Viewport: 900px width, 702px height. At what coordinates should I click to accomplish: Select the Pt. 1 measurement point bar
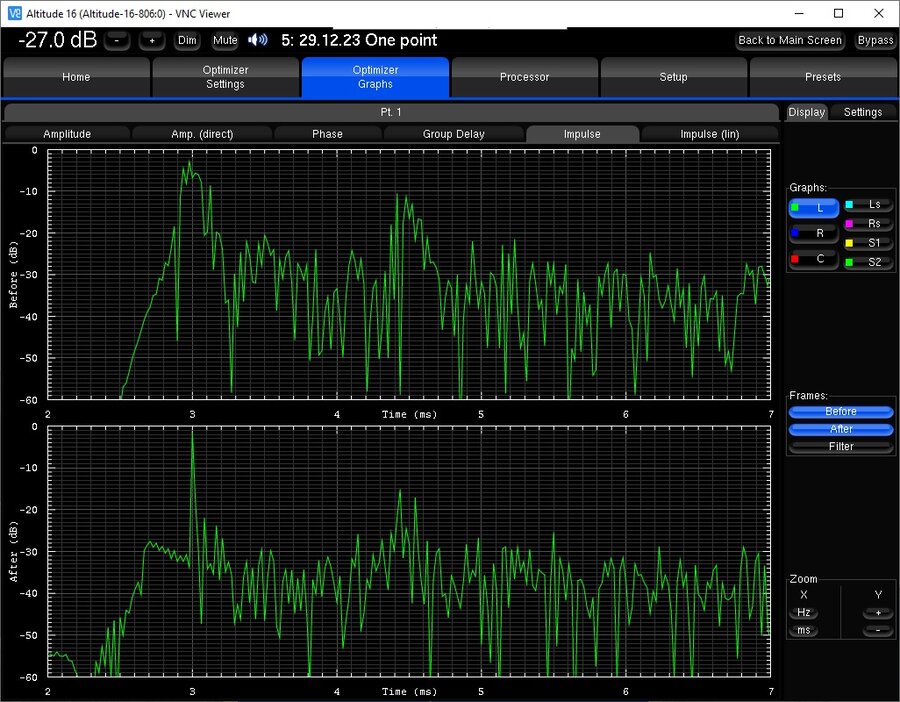391,112
